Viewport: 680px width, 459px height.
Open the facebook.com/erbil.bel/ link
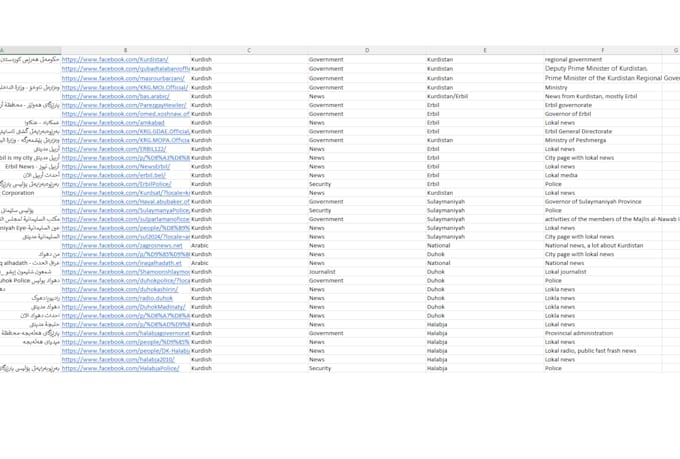114,175
